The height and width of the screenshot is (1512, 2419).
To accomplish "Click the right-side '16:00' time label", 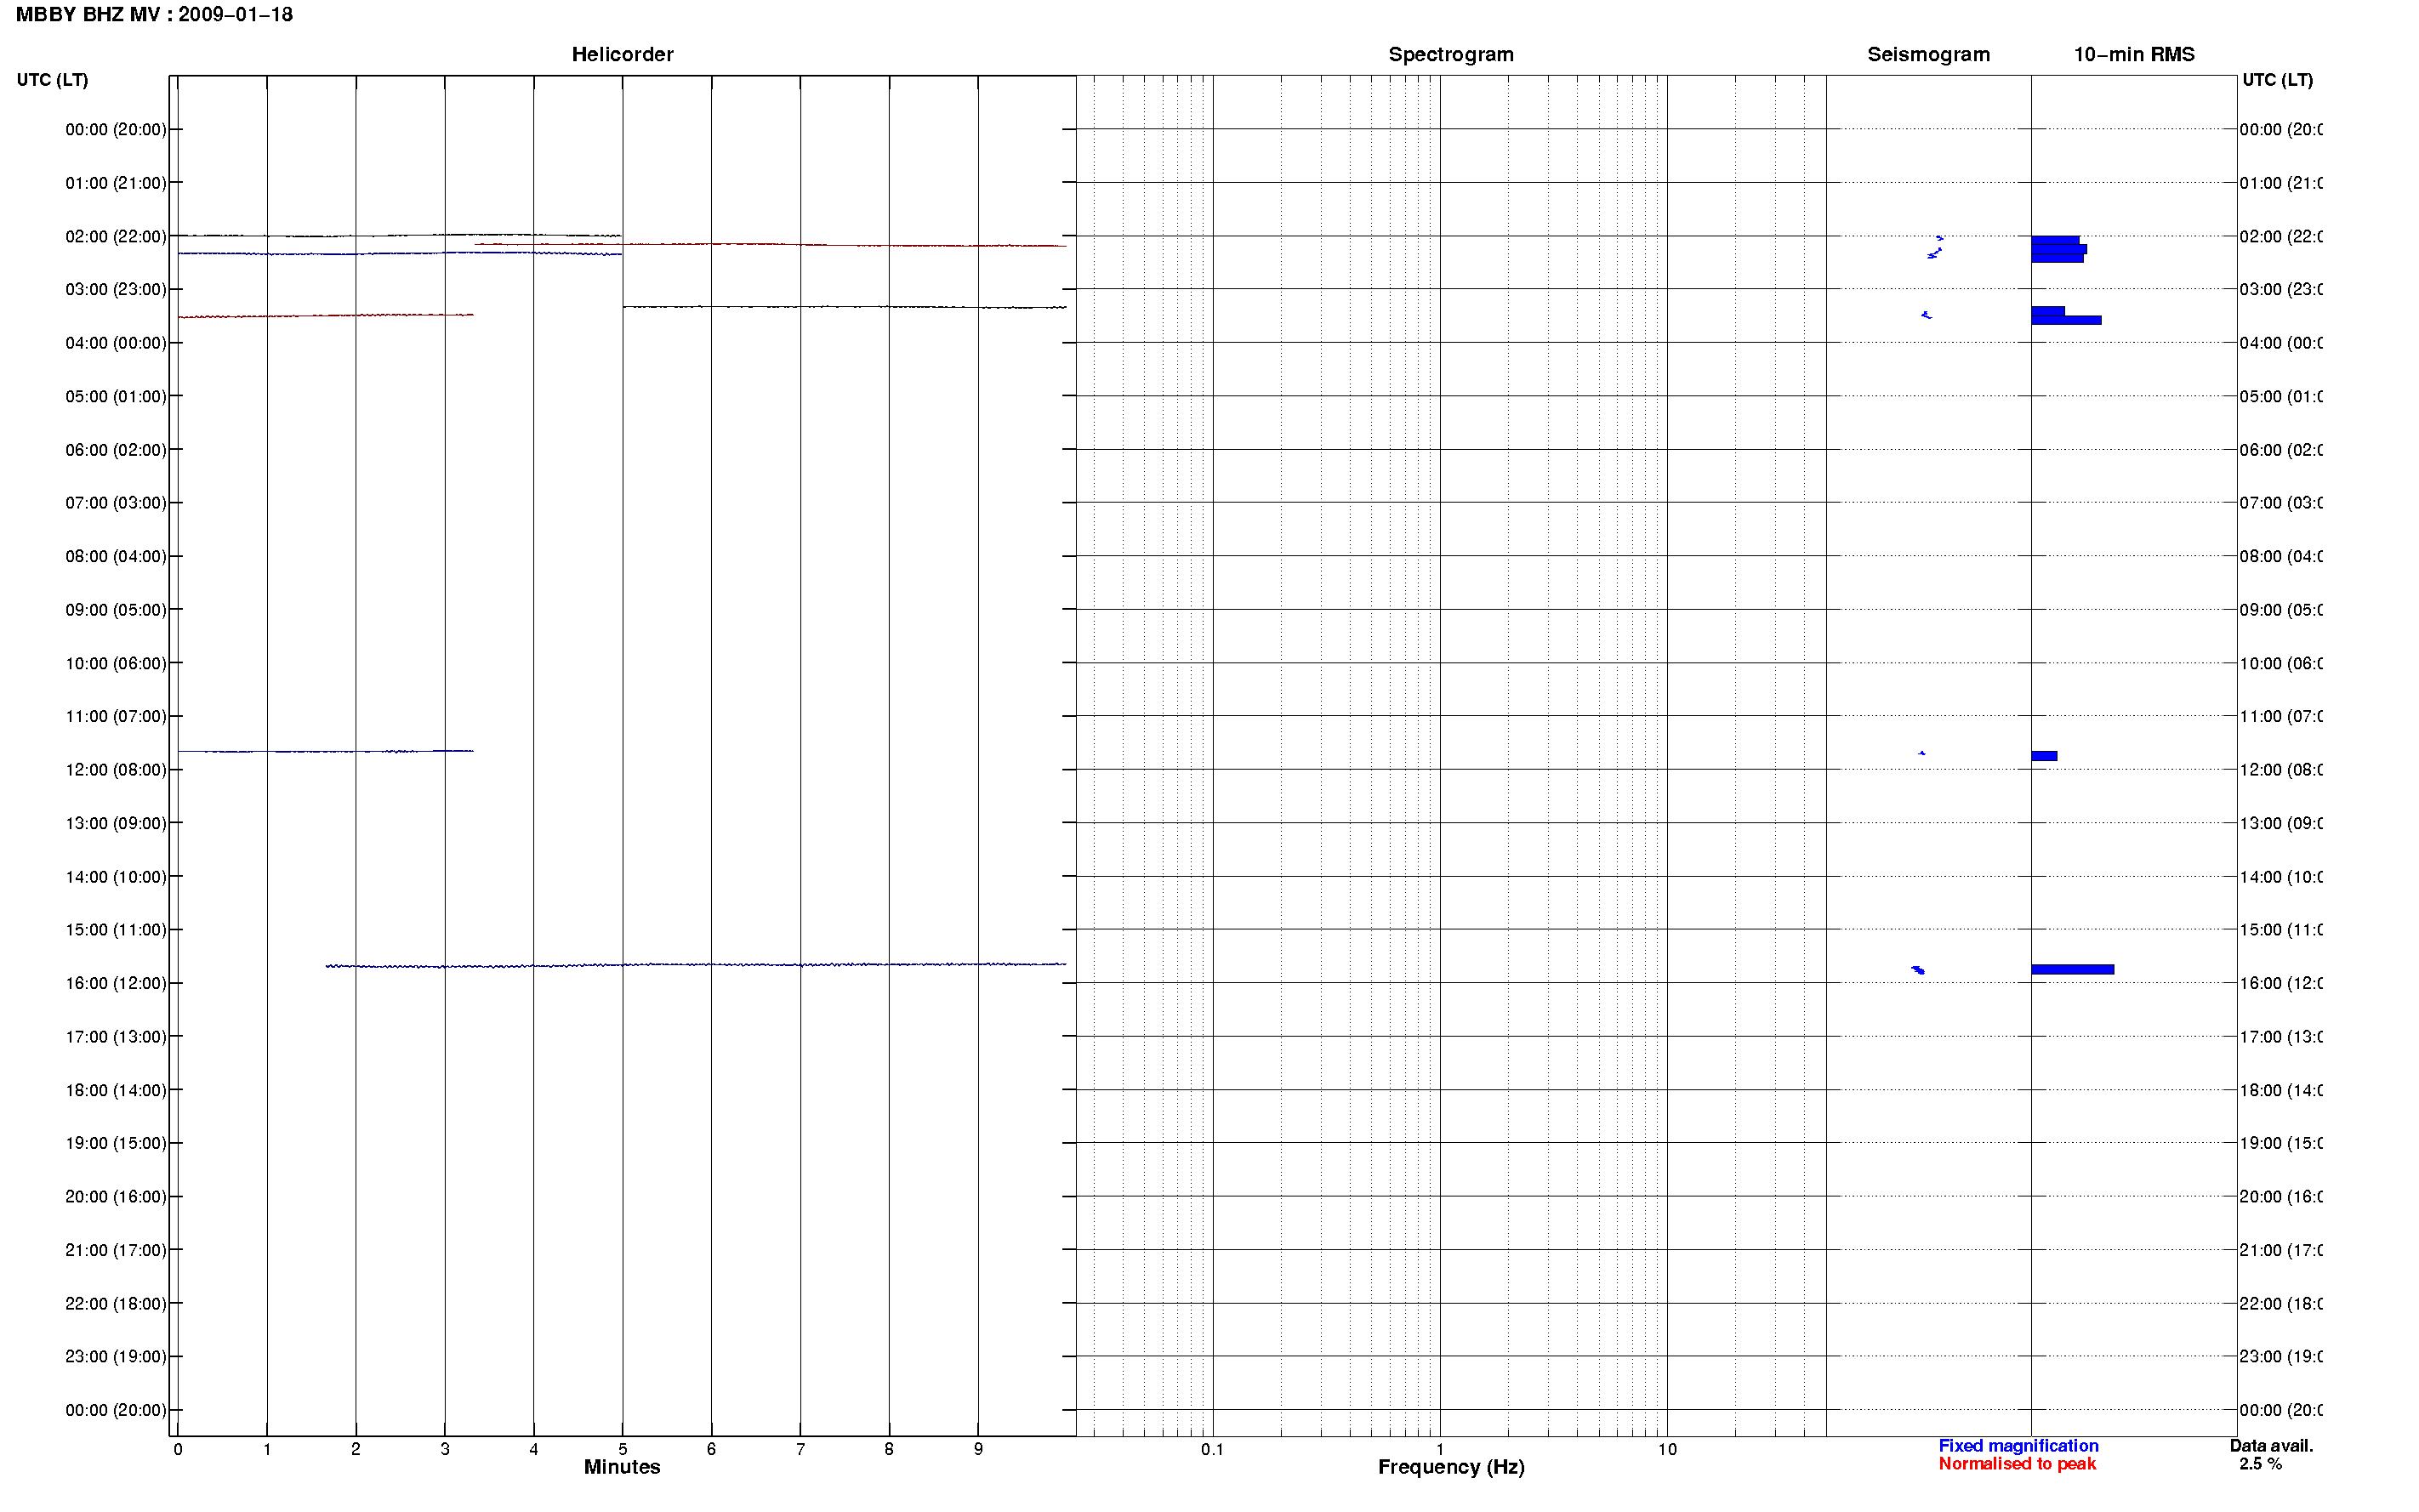I will click(x=2280, y=984).
